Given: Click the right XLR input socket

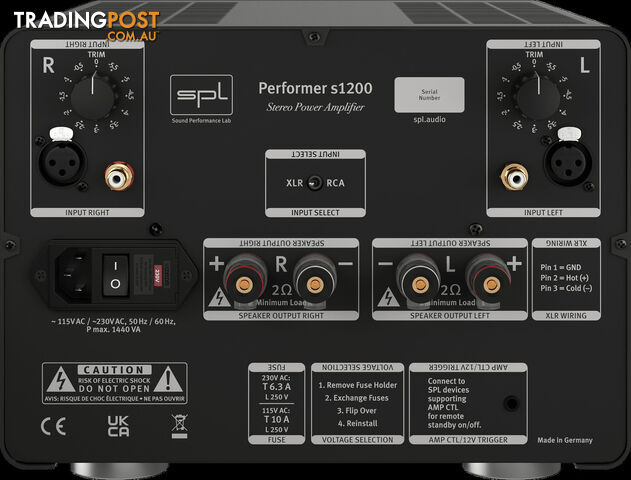Looking at the screenshot, I should click(62, 163).
